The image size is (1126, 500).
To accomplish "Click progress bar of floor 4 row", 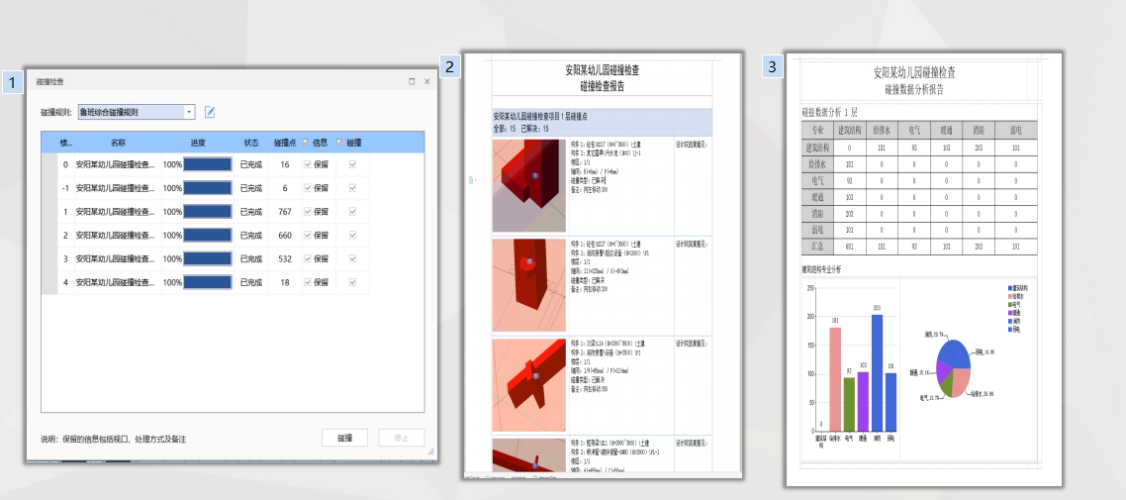I will pos(208,282).
